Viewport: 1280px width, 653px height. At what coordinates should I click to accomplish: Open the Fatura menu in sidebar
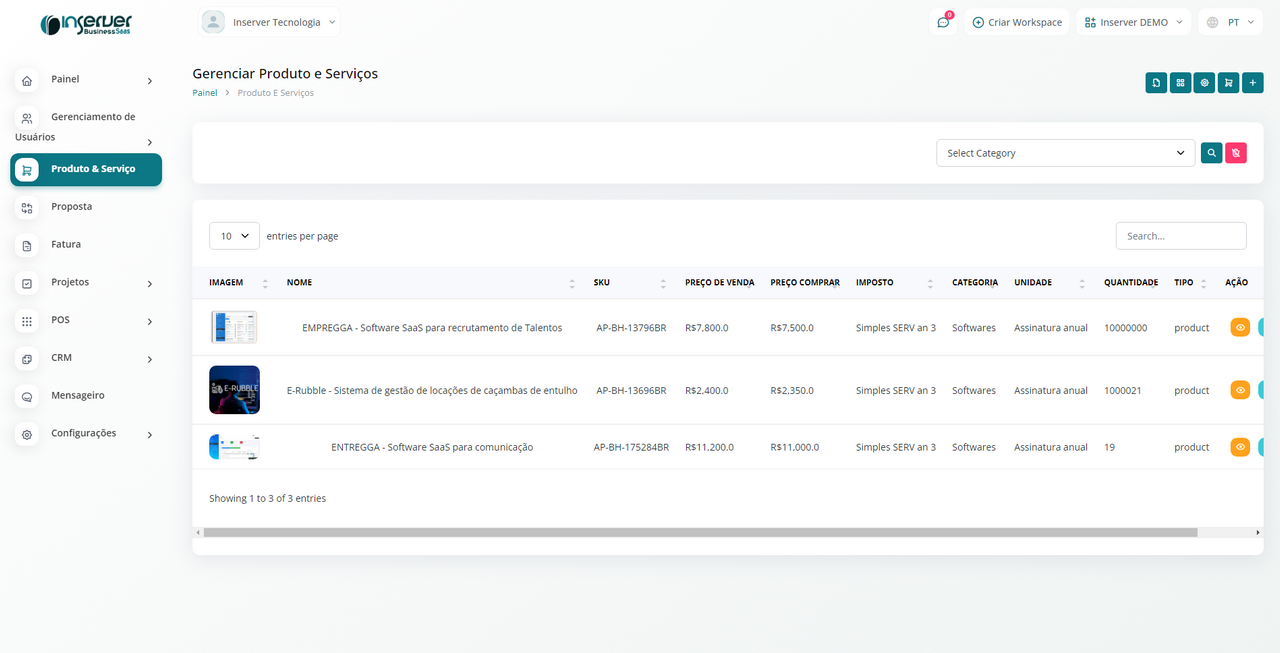(66, 244)
